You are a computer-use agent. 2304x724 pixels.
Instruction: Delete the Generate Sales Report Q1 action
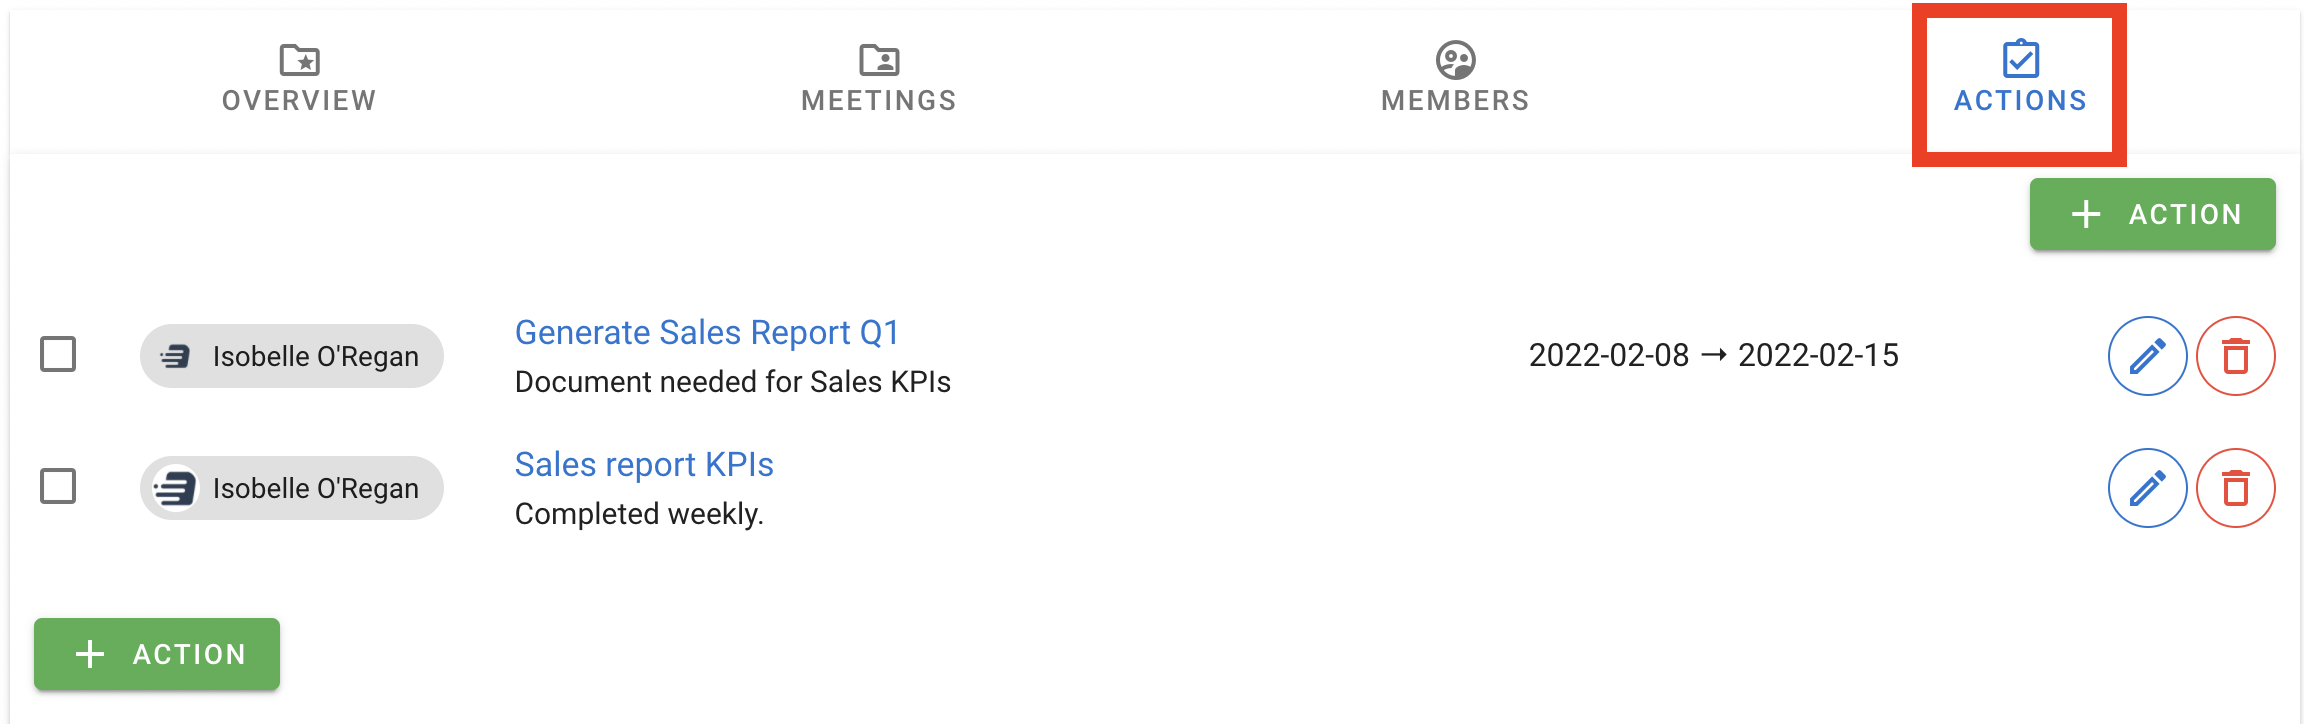[x=2236, y=356]
